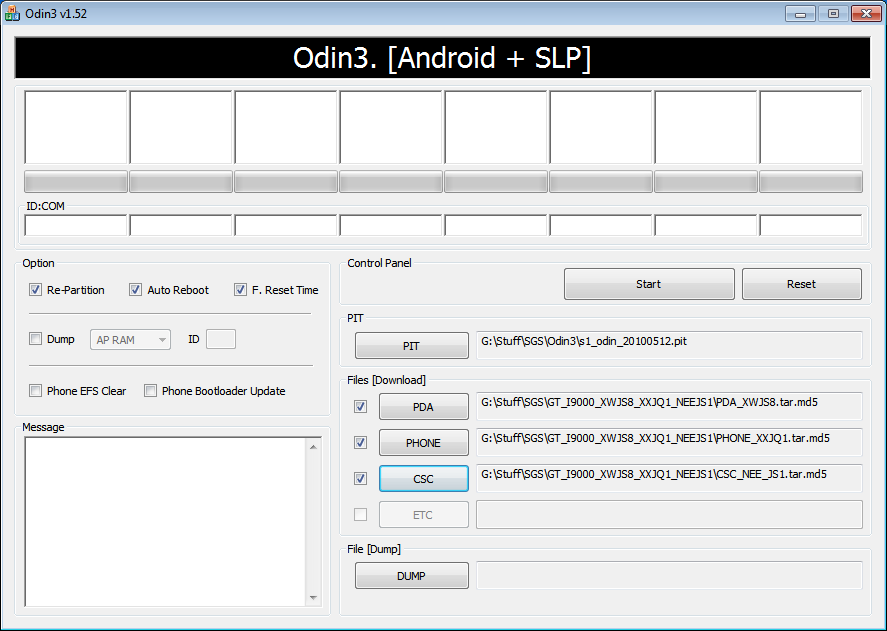Uncheck the CSC file checkbox
887x631 pixels.
point(360,478)
